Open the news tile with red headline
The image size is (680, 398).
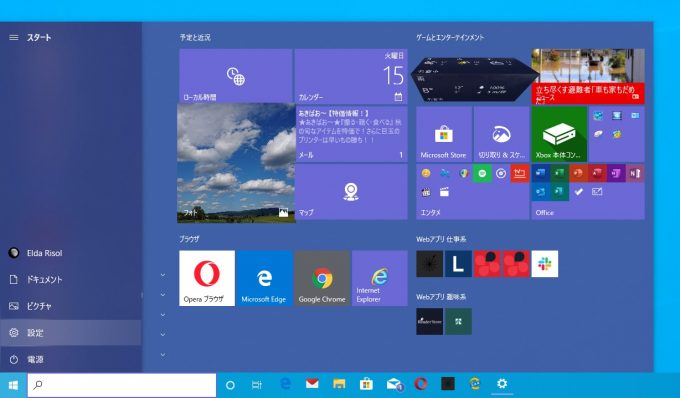pyautogui.click(x=588, y=76)
